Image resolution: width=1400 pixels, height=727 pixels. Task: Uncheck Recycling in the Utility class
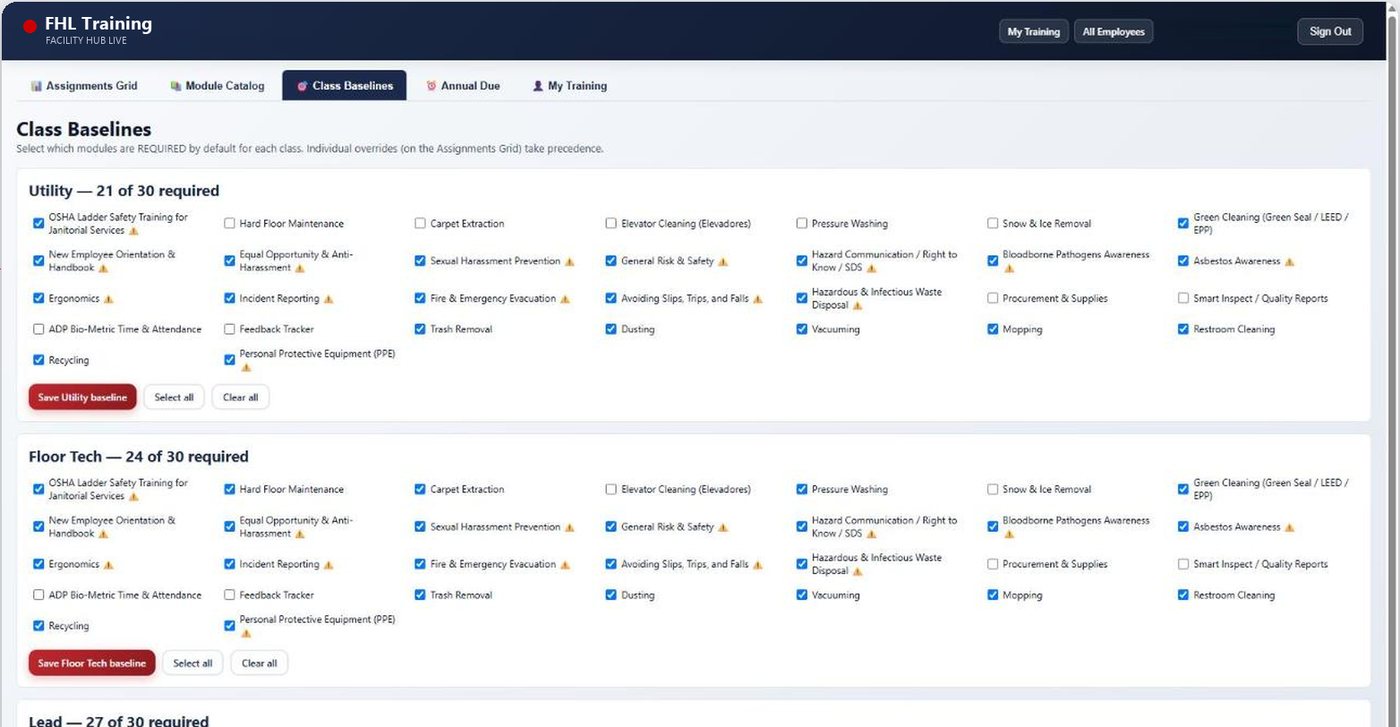click(39, 360)
